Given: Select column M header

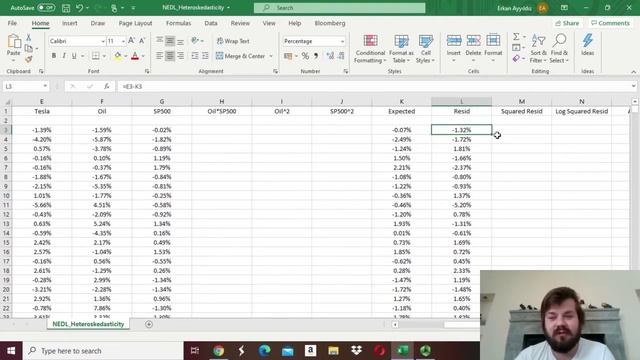Looking at the screenshot, I should (x=522, y=101).
